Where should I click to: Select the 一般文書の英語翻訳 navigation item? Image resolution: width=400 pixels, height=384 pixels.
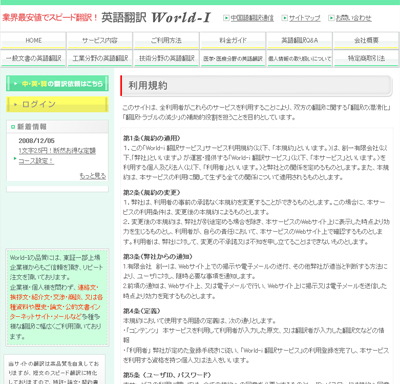[x=33, y=58]
